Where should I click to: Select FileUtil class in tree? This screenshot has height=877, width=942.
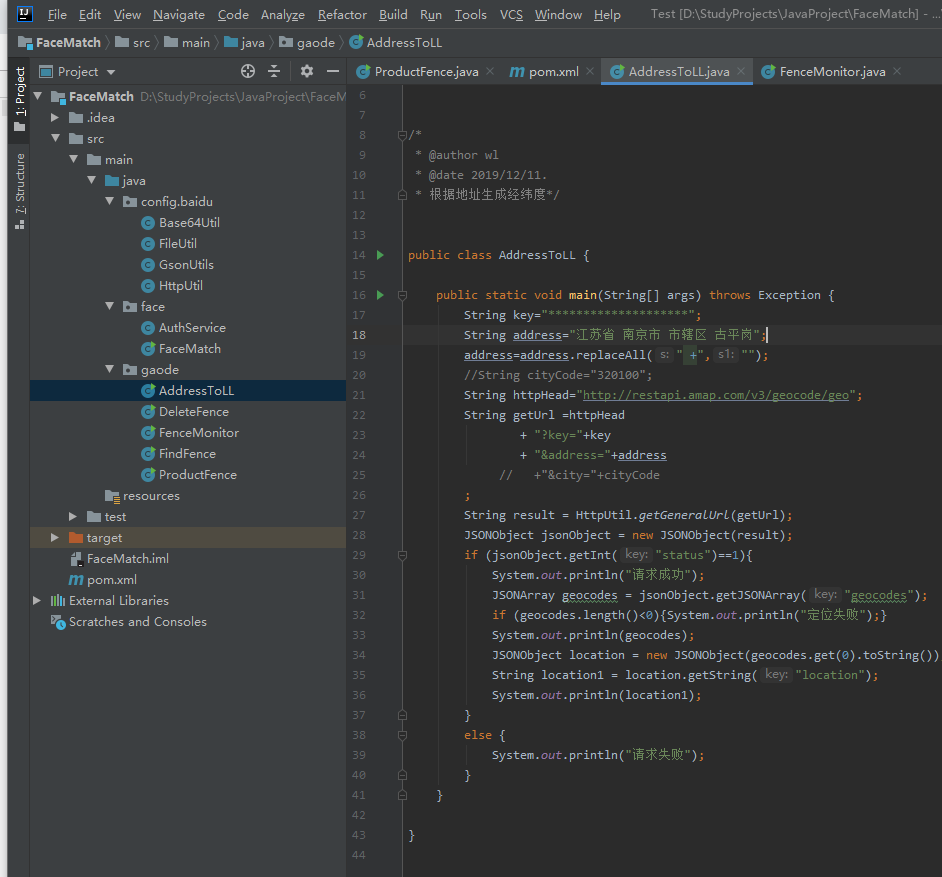[177, 244]
